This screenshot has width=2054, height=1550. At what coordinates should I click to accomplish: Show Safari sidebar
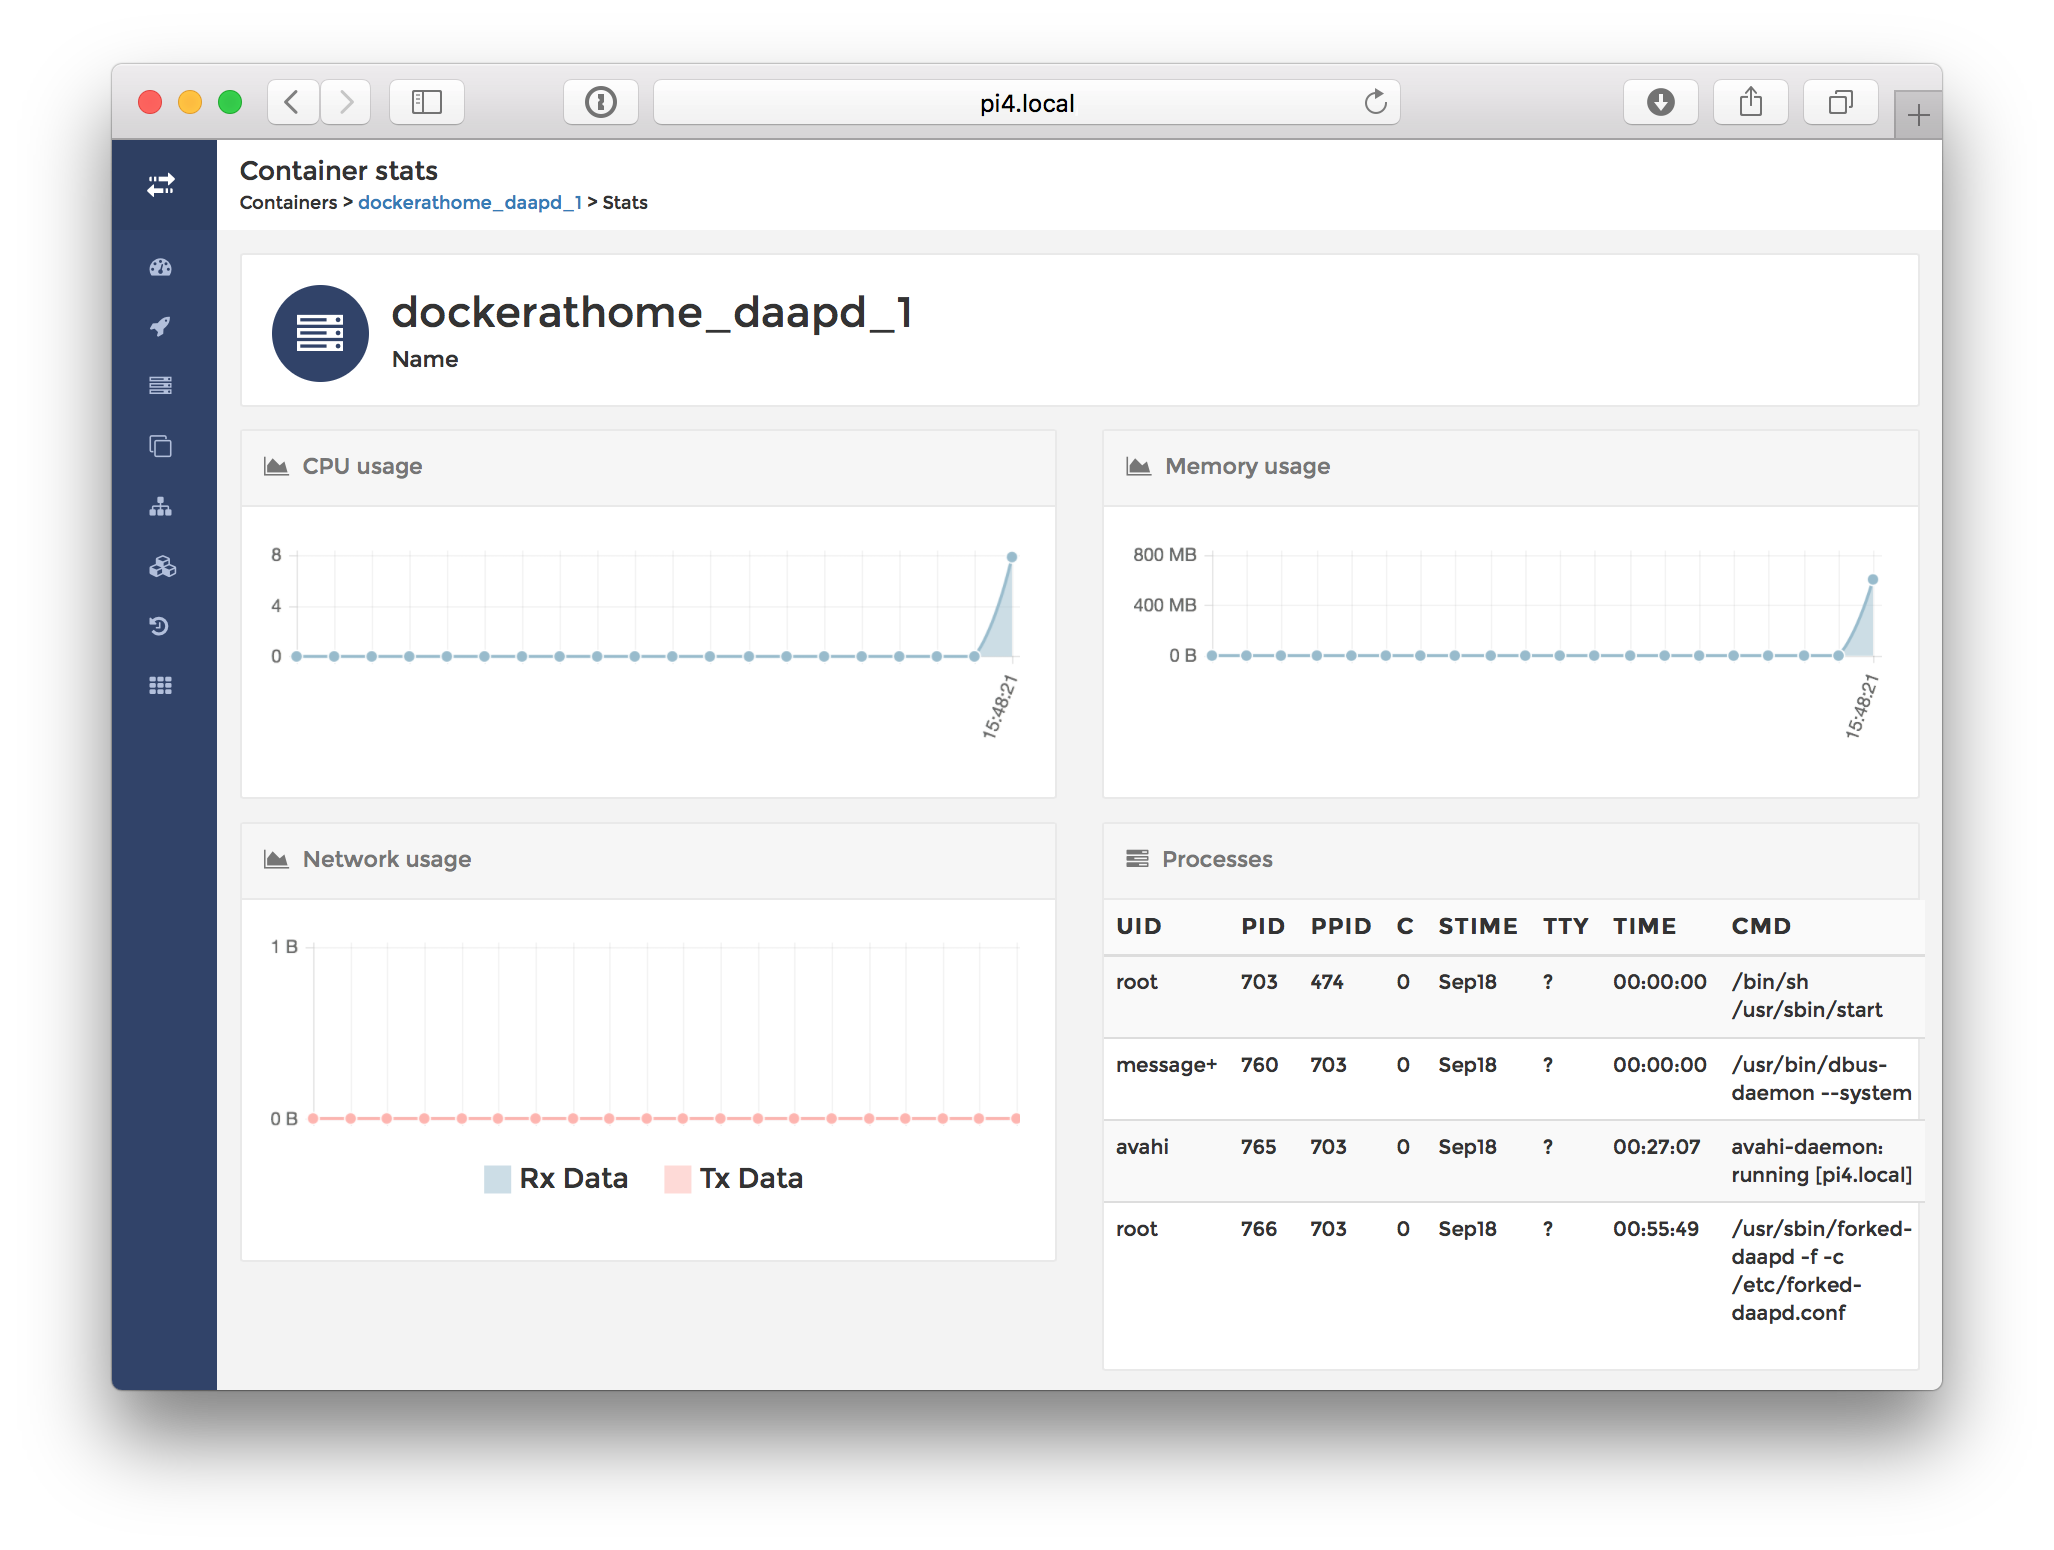pos(427,102)
